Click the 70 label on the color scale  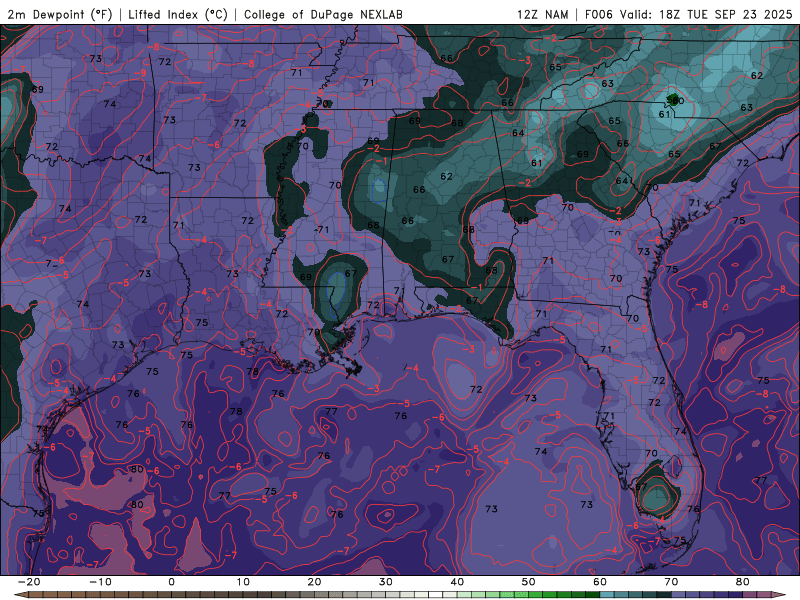671,582
